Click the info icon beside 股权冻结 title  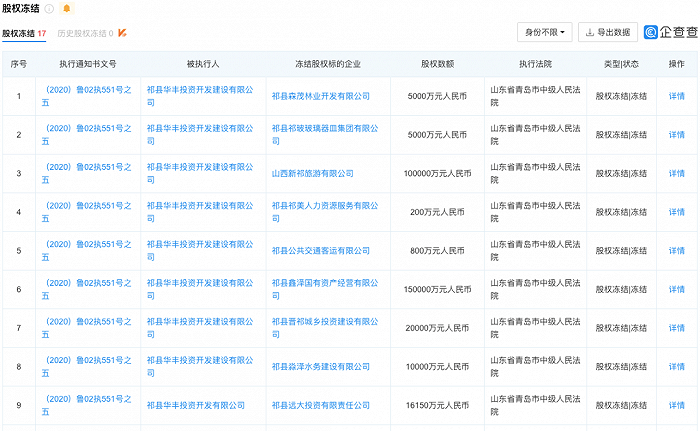(x=49, y=9)
